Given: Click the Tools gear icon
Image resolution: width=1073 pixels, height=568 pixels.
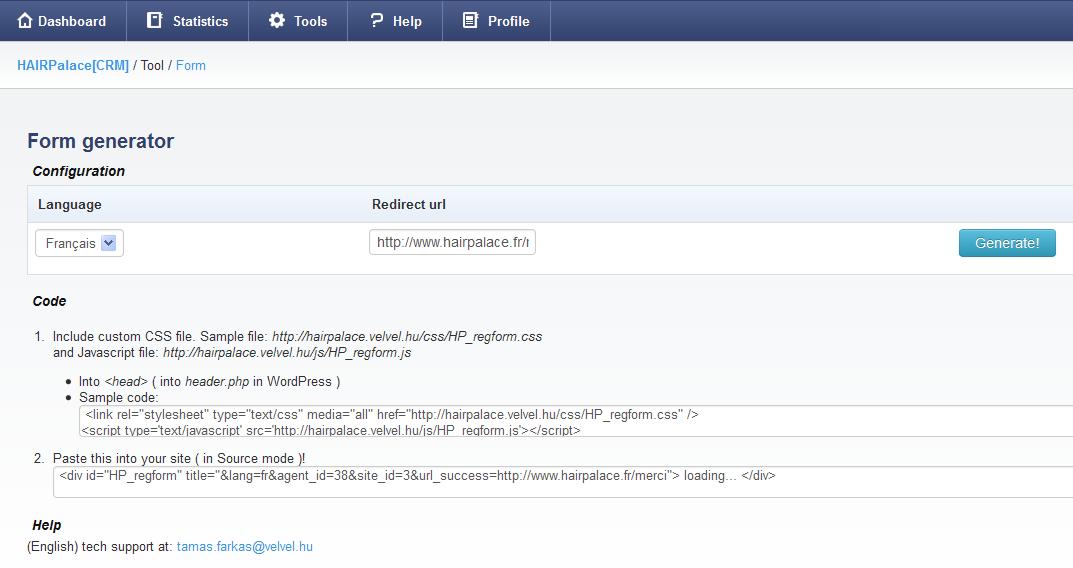Looking at the screenshot, I should [276, 21].
